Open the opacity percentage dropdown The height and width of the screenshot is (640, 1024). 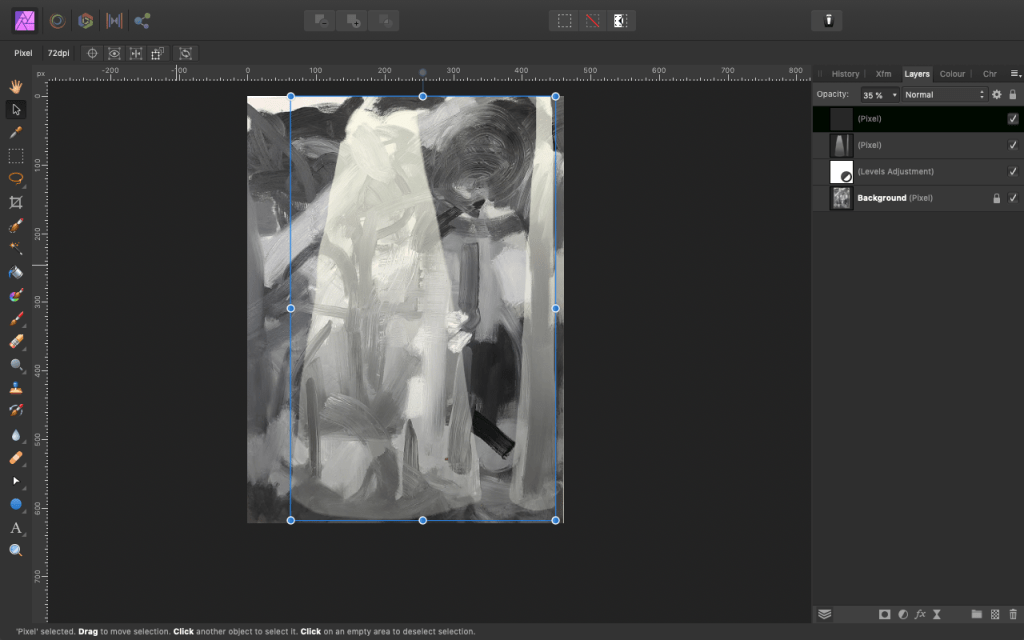[894, 95]
